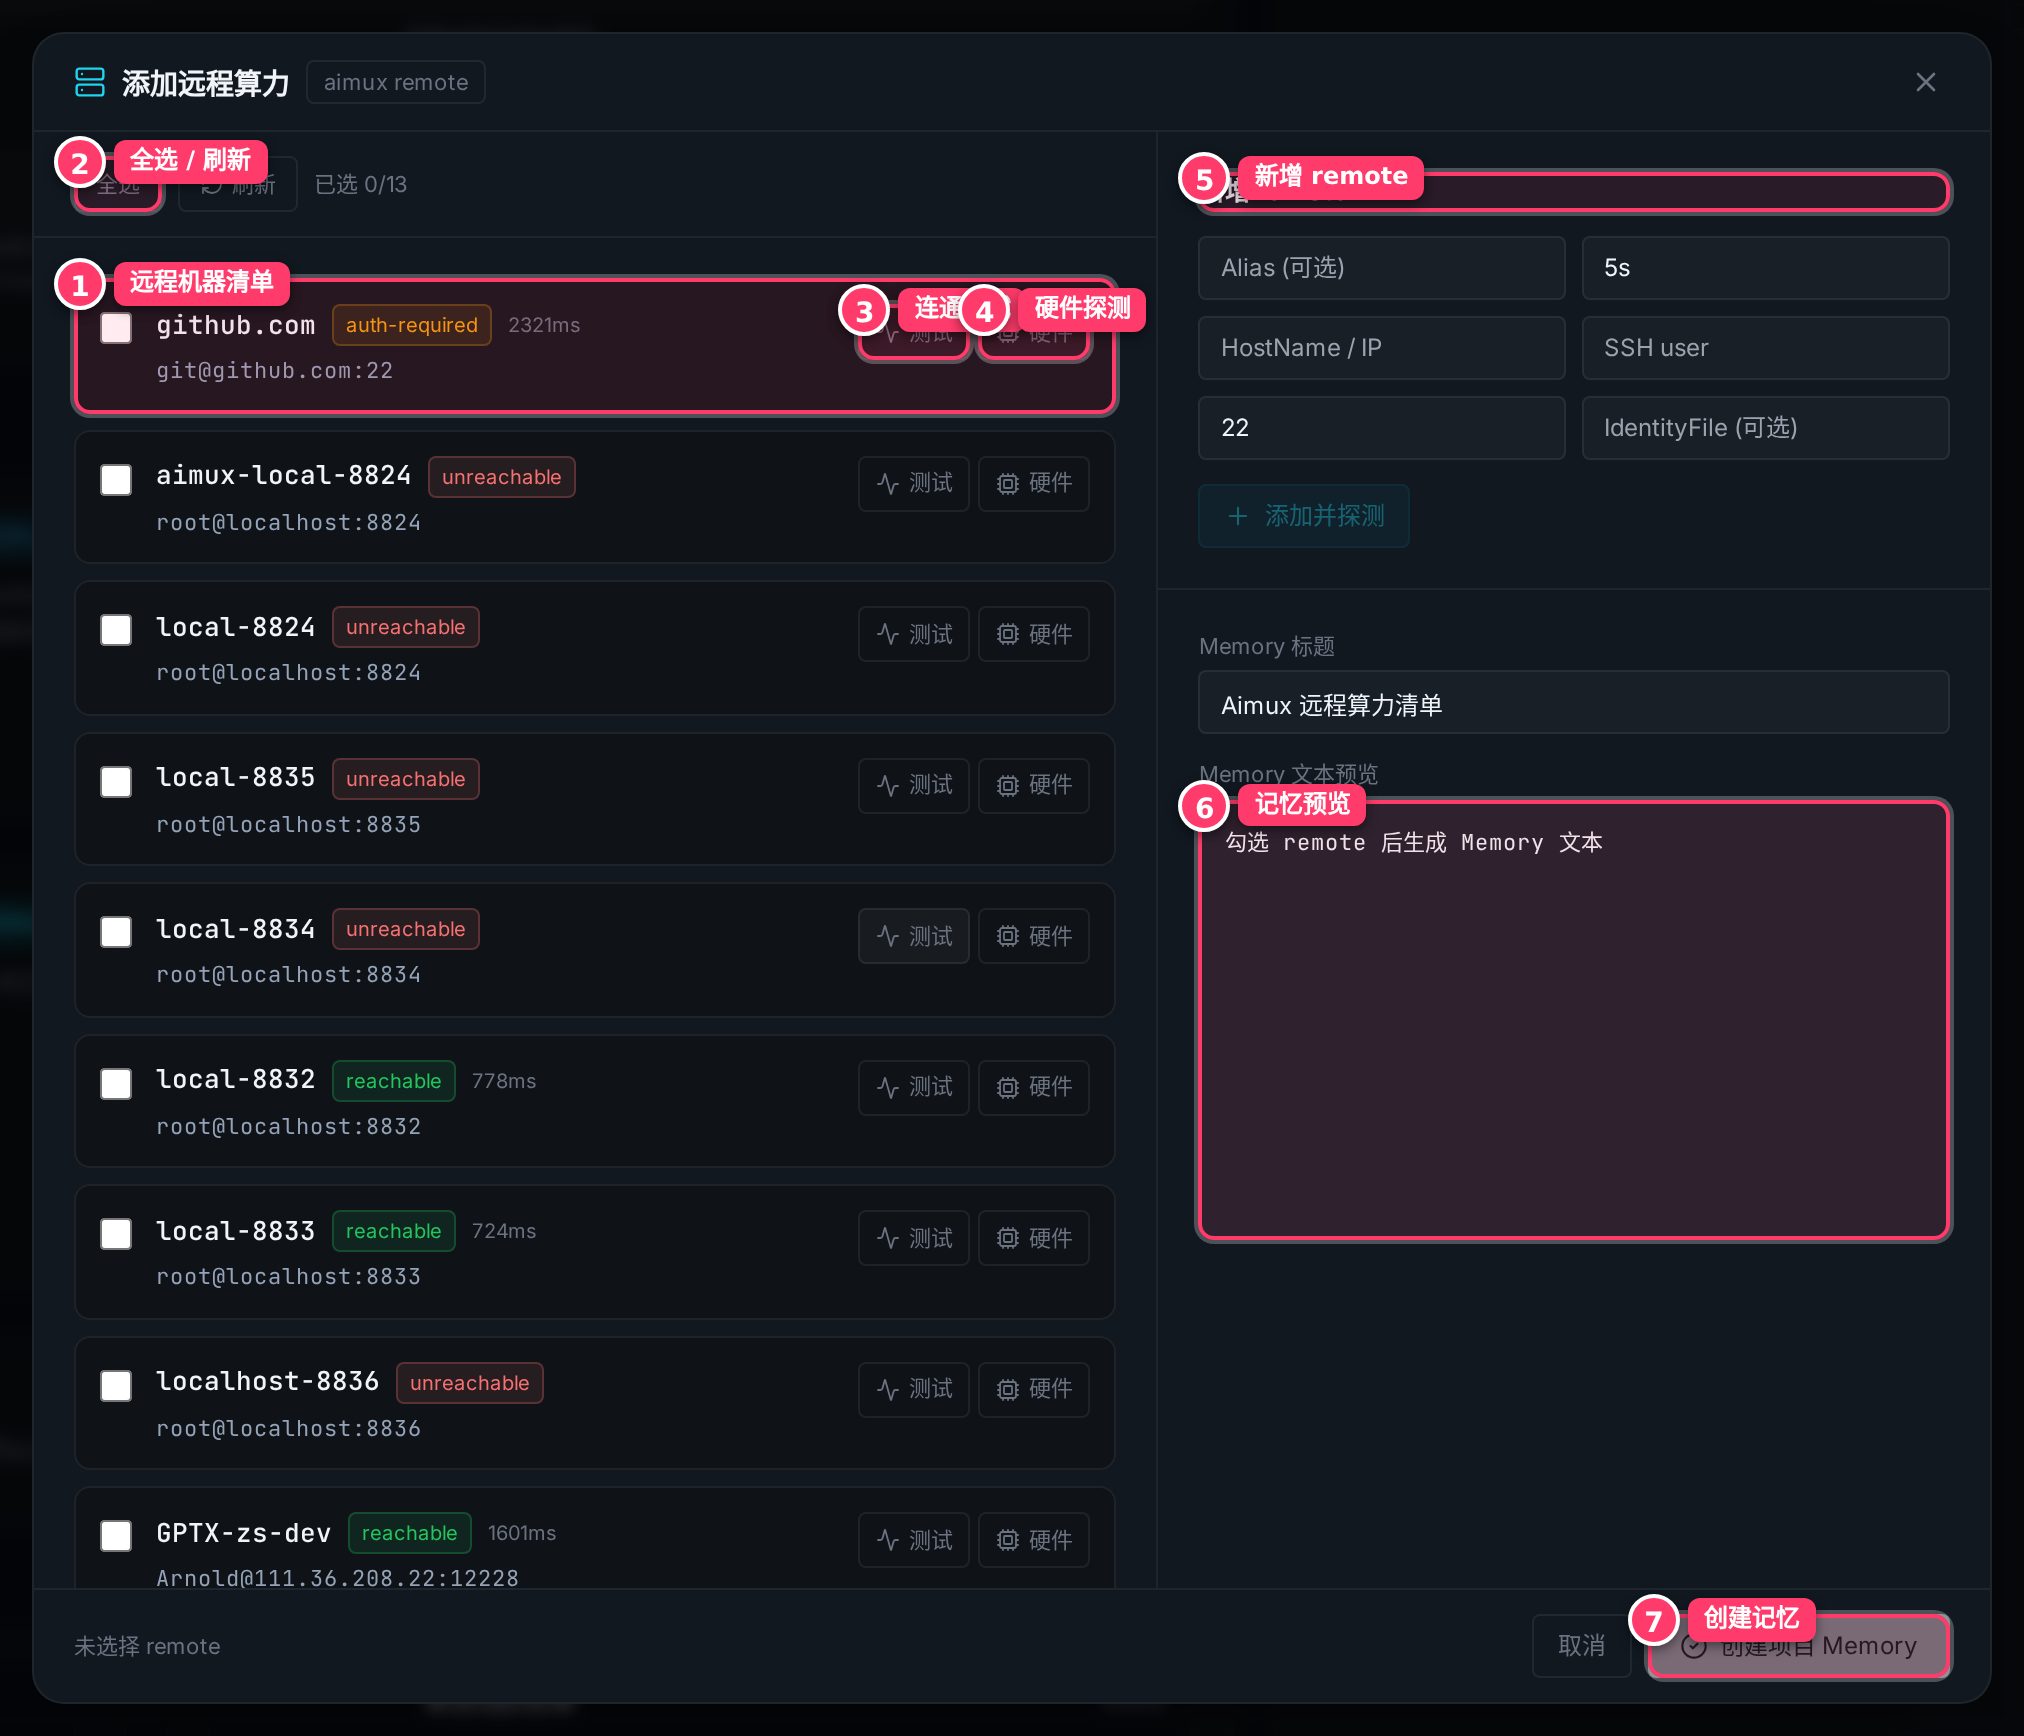Click the plus Add and Probe button
This screenshot has width=2024, height=1736.
click(1304, 516)
